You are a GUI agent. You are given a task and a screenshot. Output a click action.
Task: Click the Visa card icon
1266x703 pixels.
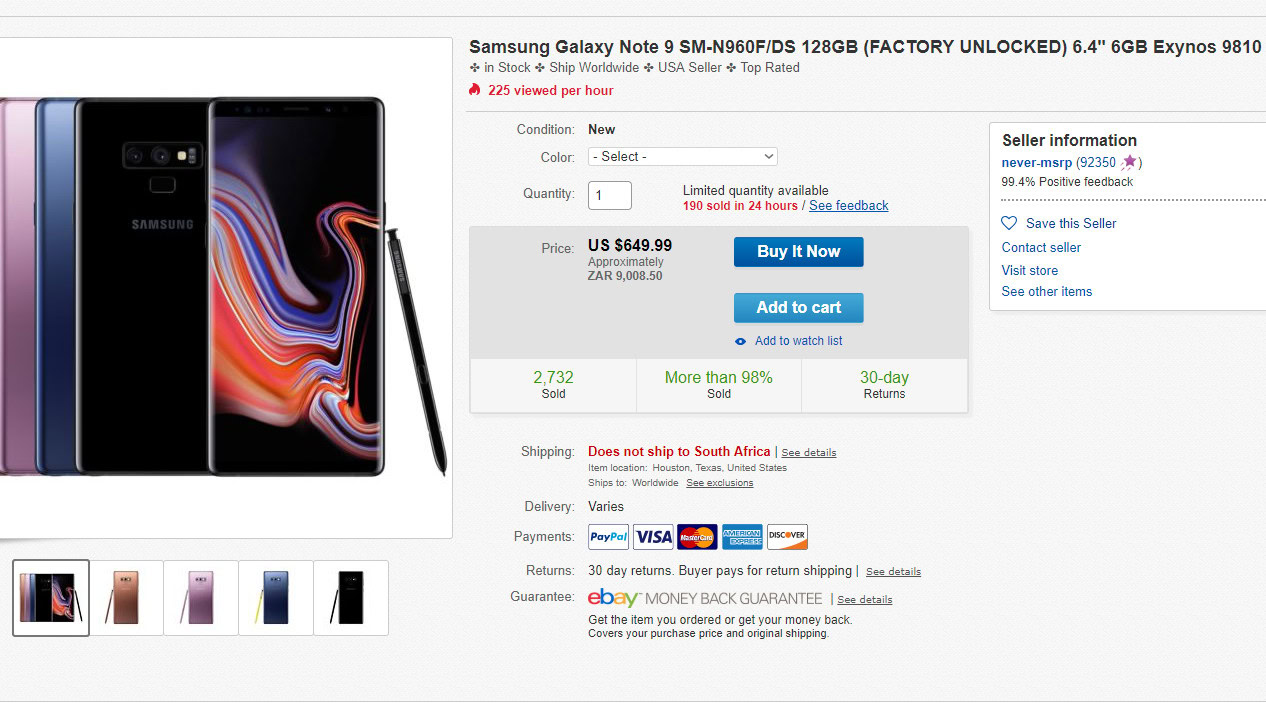click(653, 537)
